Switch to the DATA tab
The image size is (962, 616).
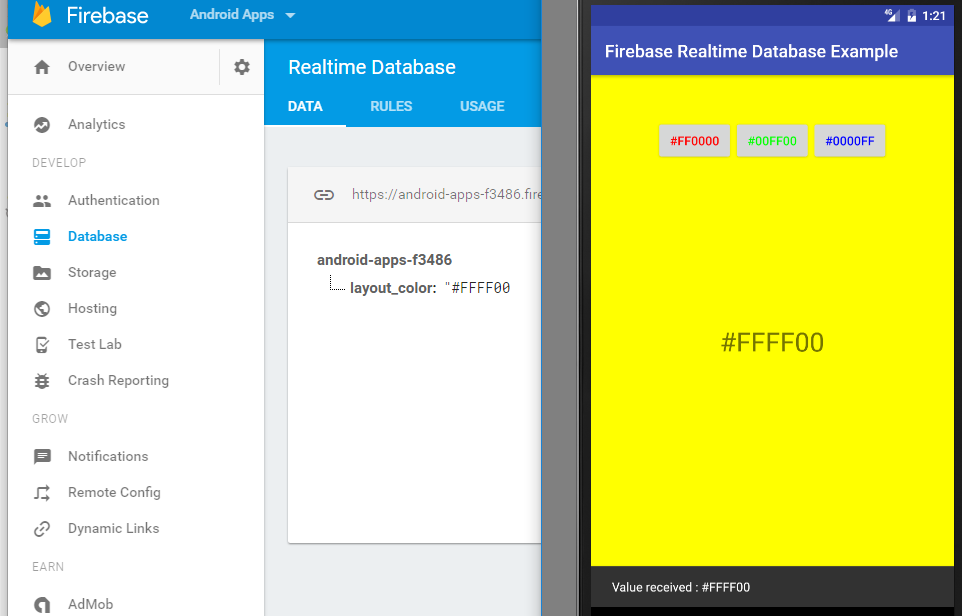pyautogui.click(x=305, y=106)
